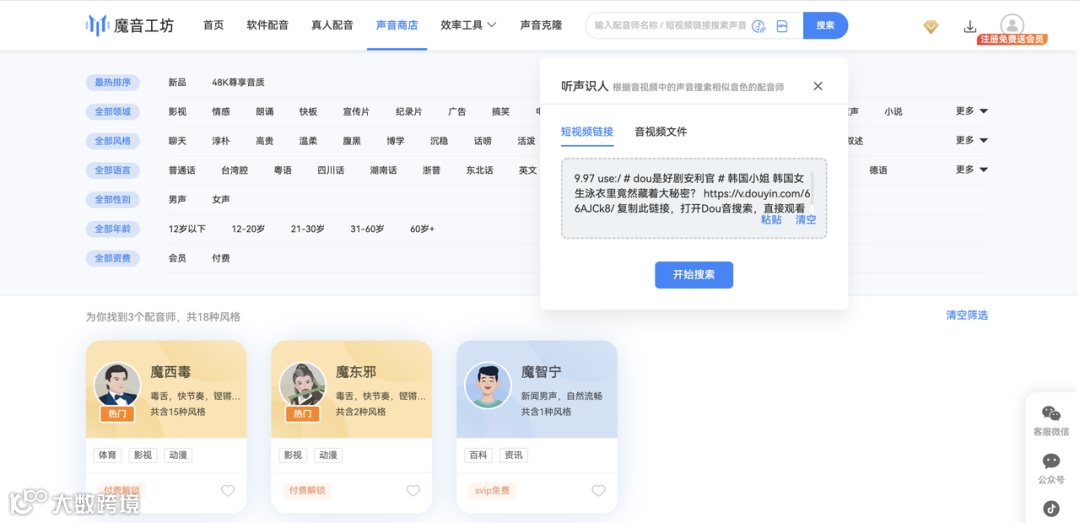Click the download icon in header
The width and height of the screenshot is (1080, 523).
tap(970, 27)
